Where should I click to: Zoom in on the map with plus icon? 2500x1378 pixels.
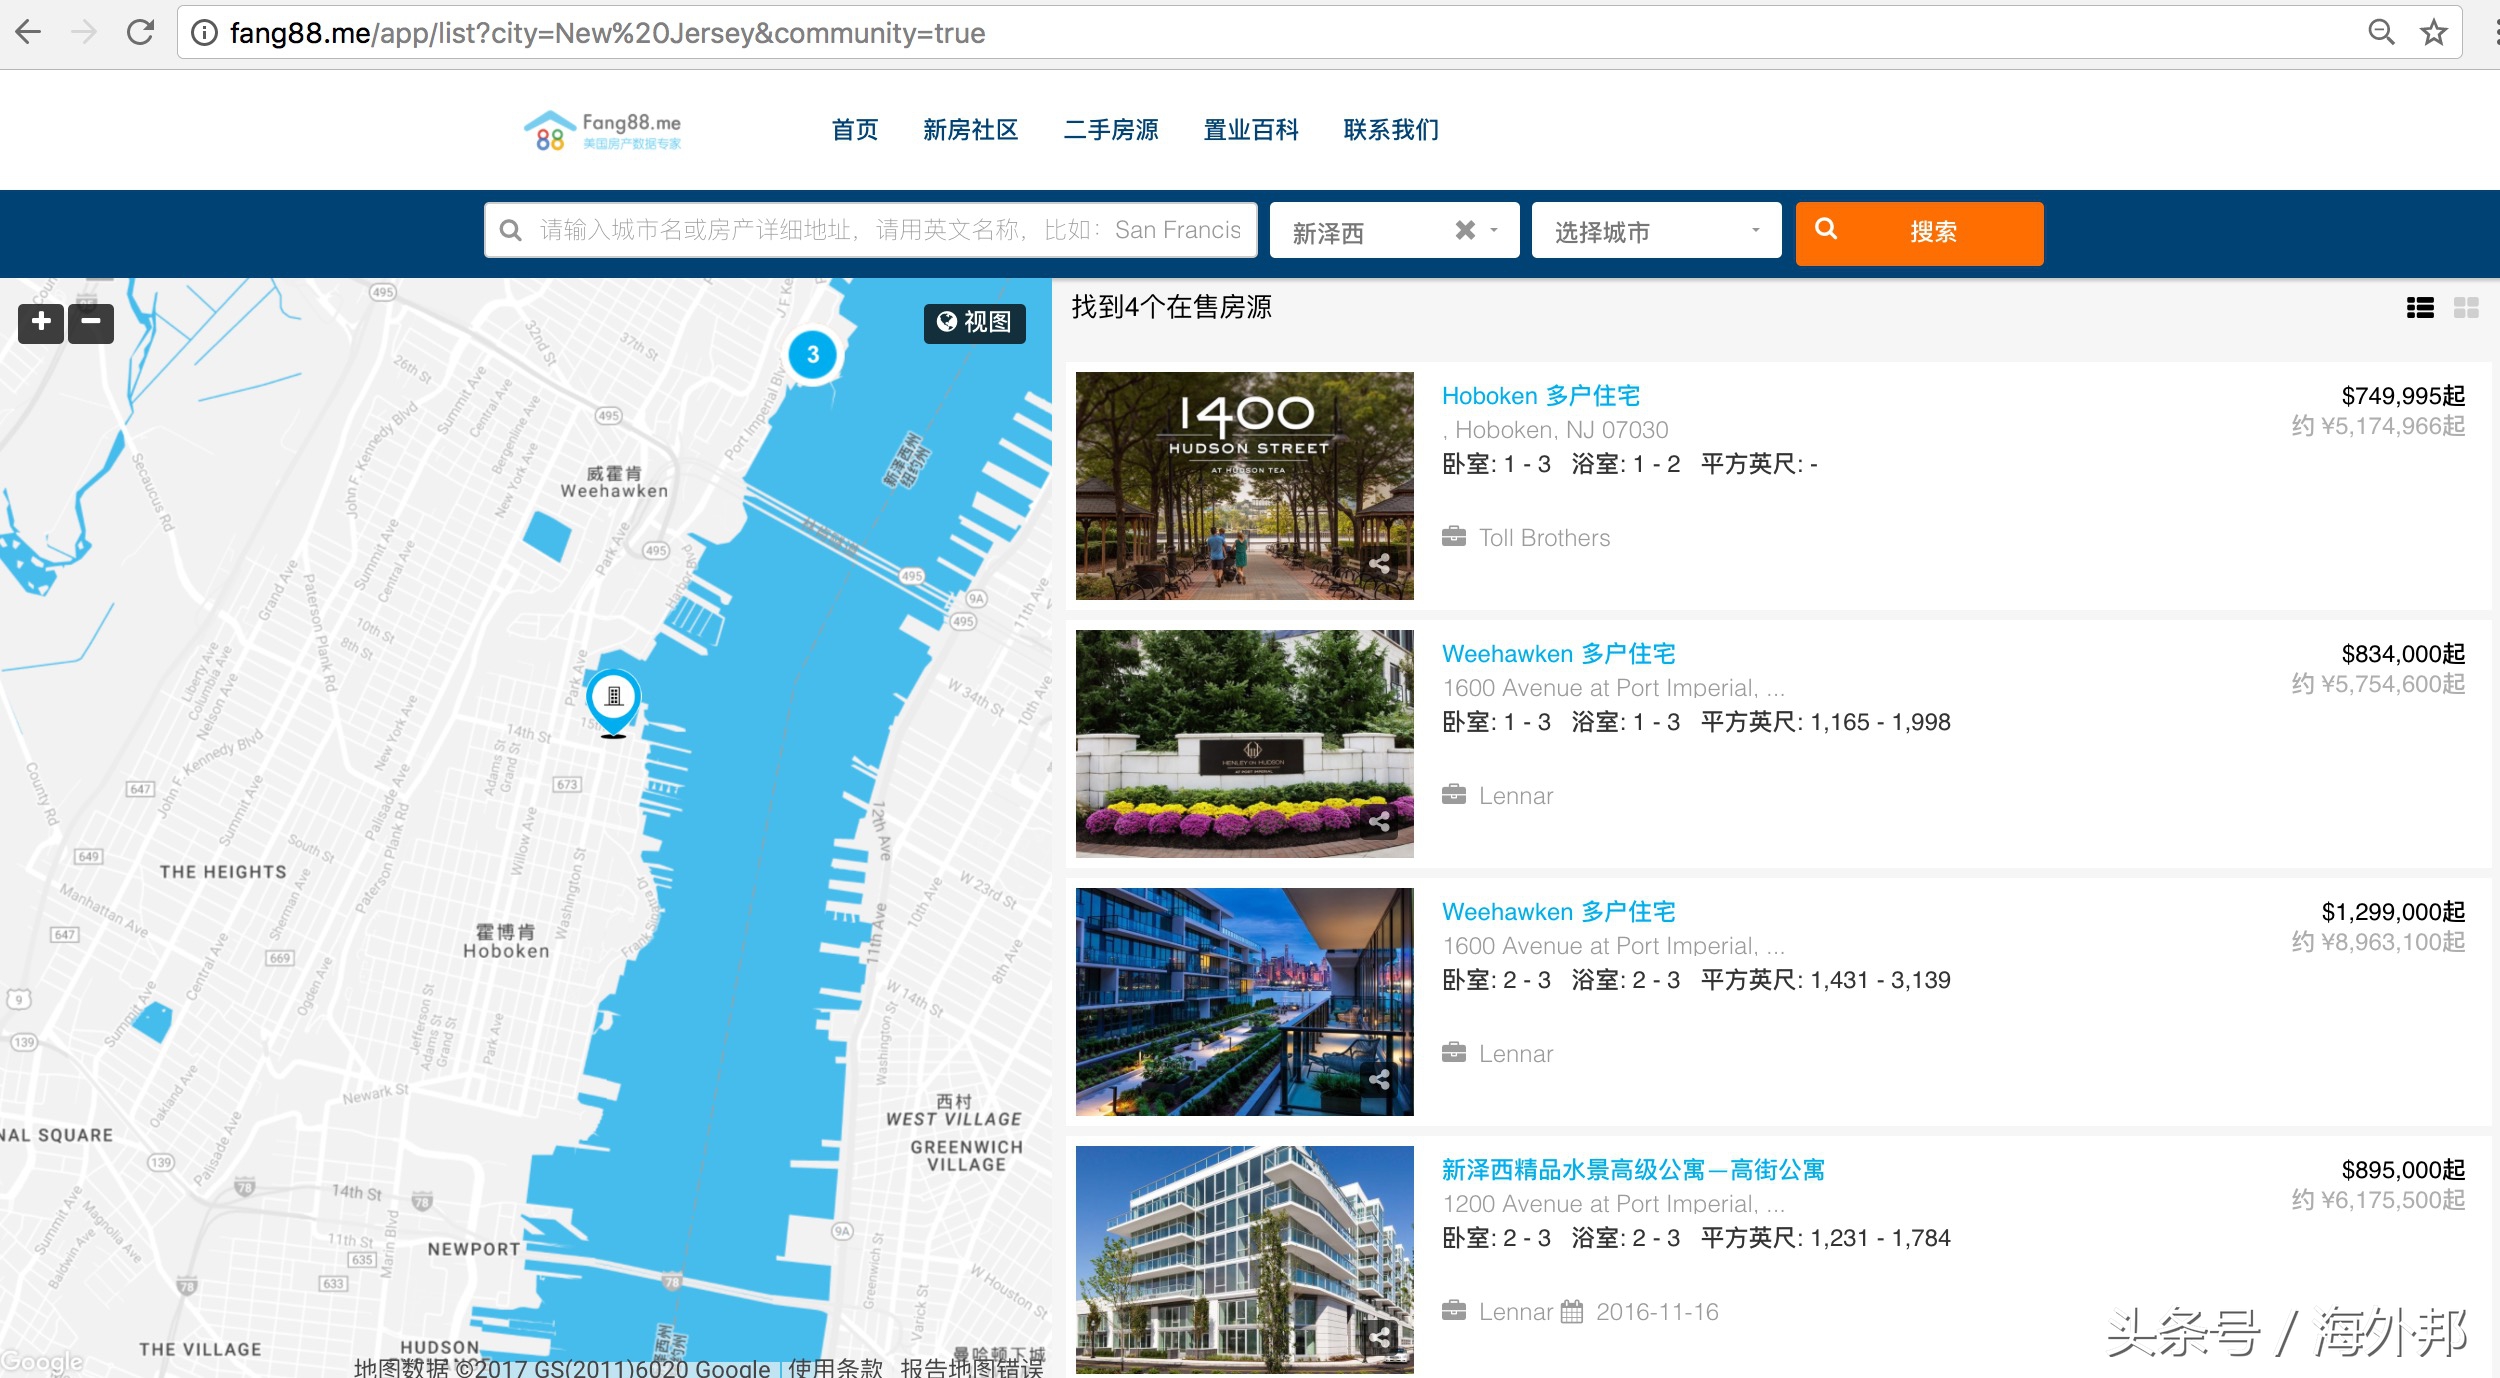(40, 322)
